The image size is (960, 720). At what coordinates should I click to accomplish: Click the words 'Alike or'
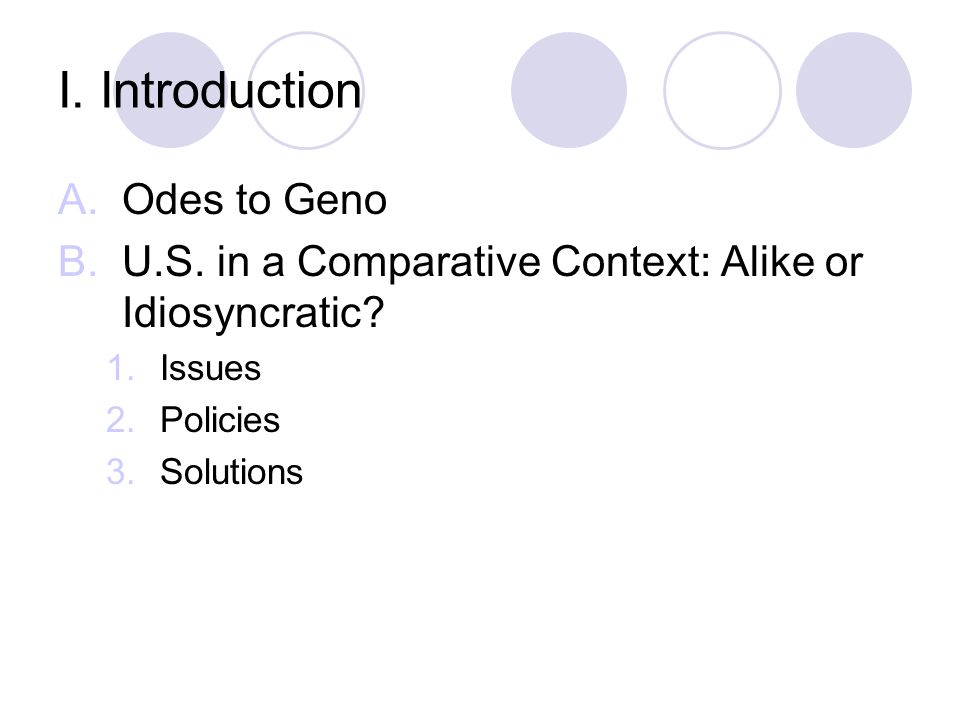point(792,261)
